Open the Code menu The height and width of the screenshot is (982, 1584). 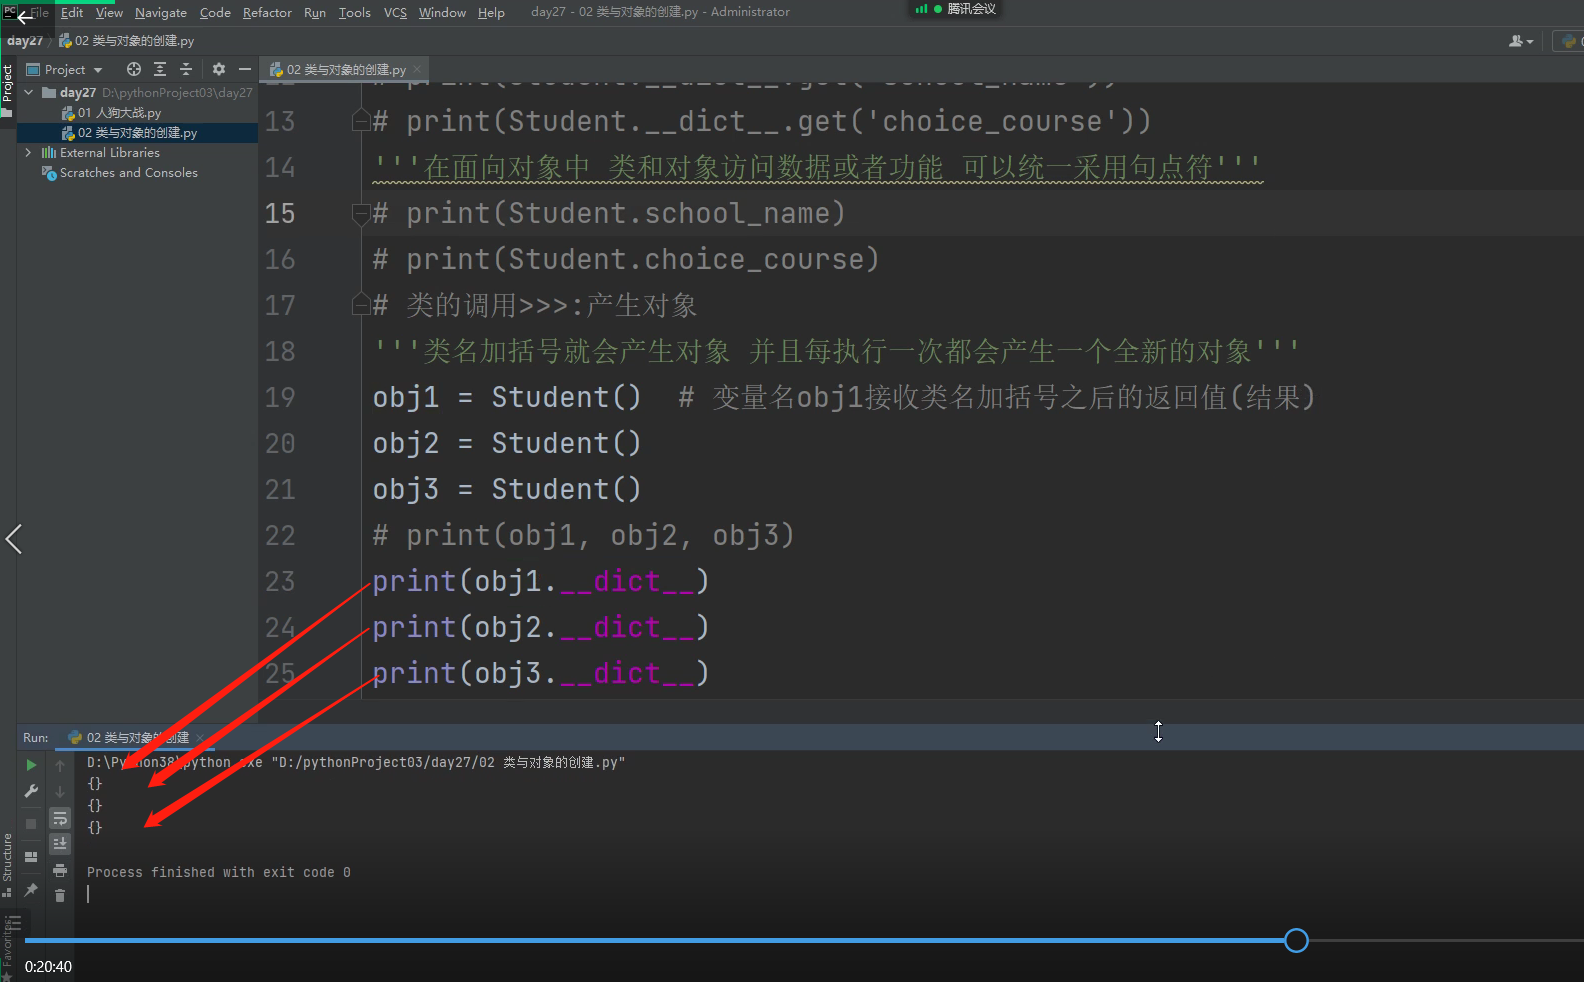click(215, 12)
